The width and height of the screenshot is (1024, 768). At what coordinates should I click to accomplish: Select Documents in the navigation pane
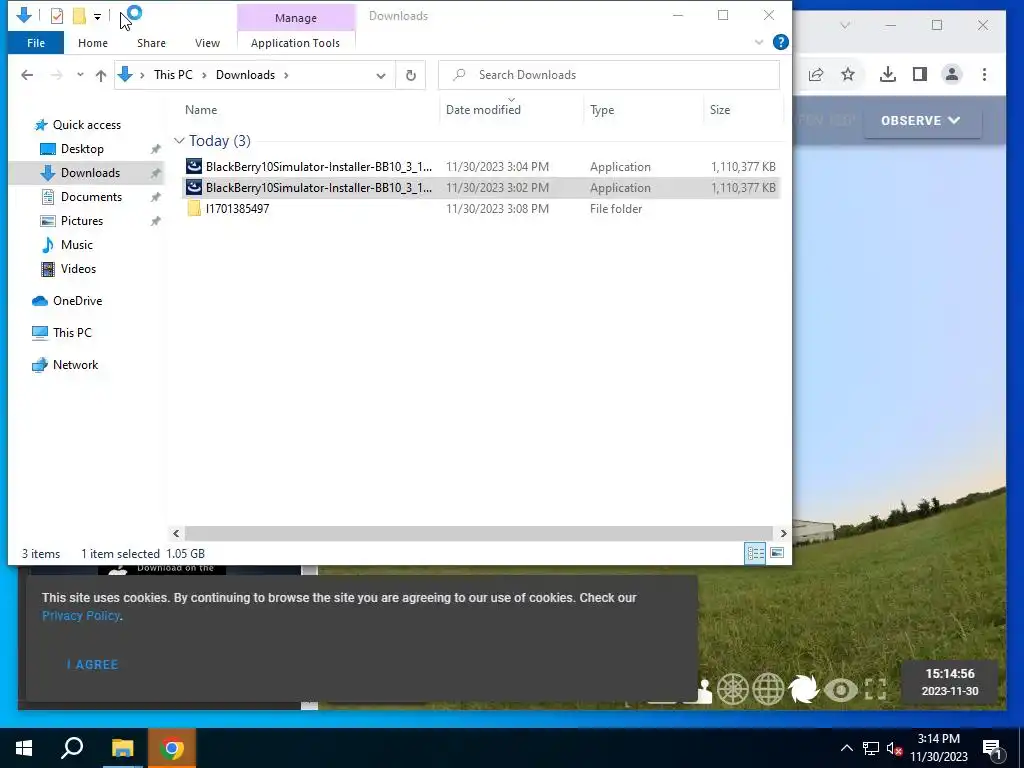point(91,197)
